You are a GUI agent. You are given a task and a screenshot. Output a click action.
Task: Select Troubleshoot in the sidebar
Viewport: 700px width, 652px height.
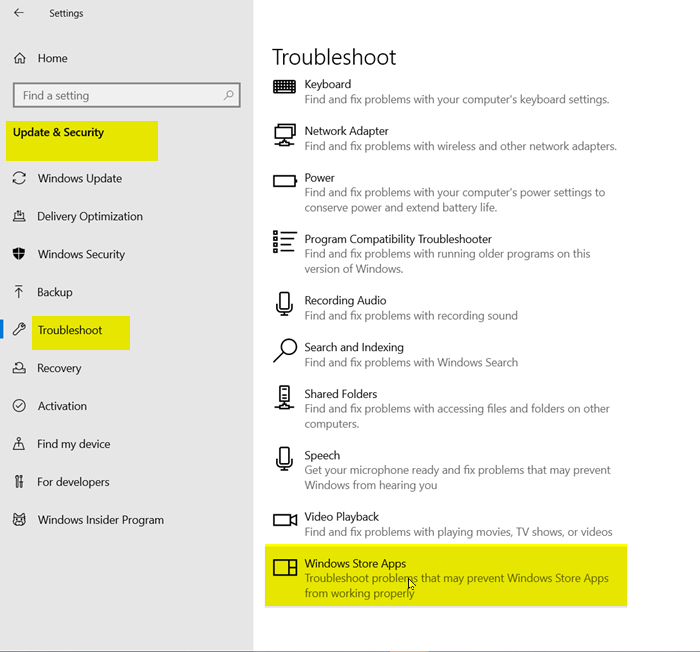[x=70, y=330]
